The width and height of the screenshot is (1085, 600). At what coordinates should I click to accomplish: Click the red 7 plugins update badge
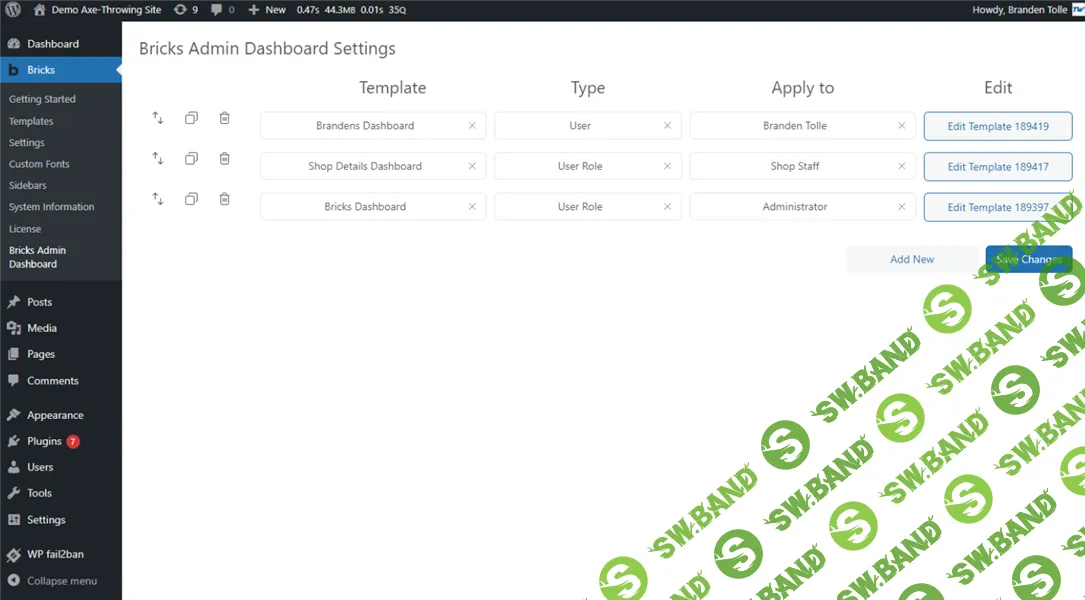point(73,441)
